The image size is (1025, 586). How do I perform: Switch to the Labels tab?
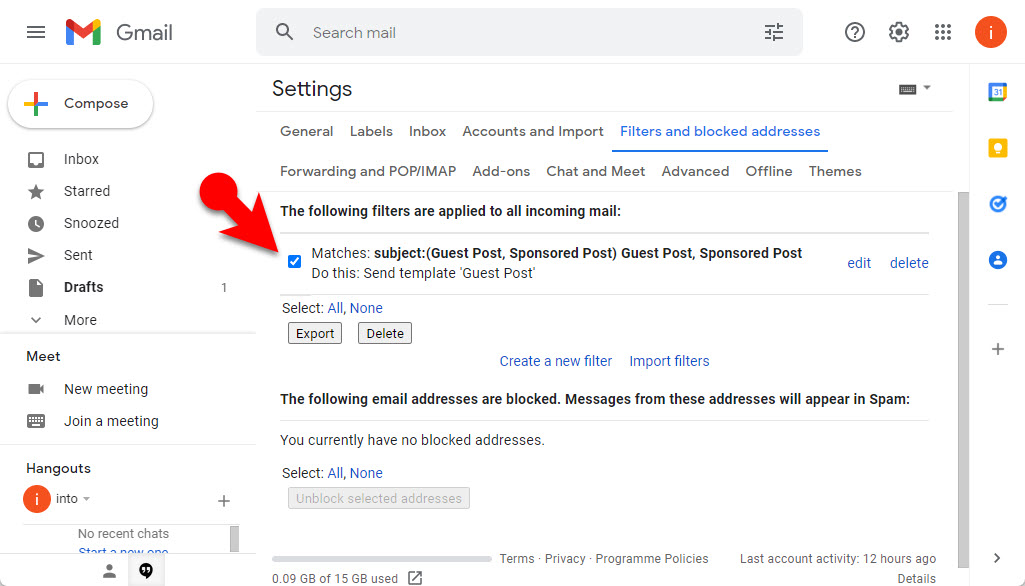[371, 131]
